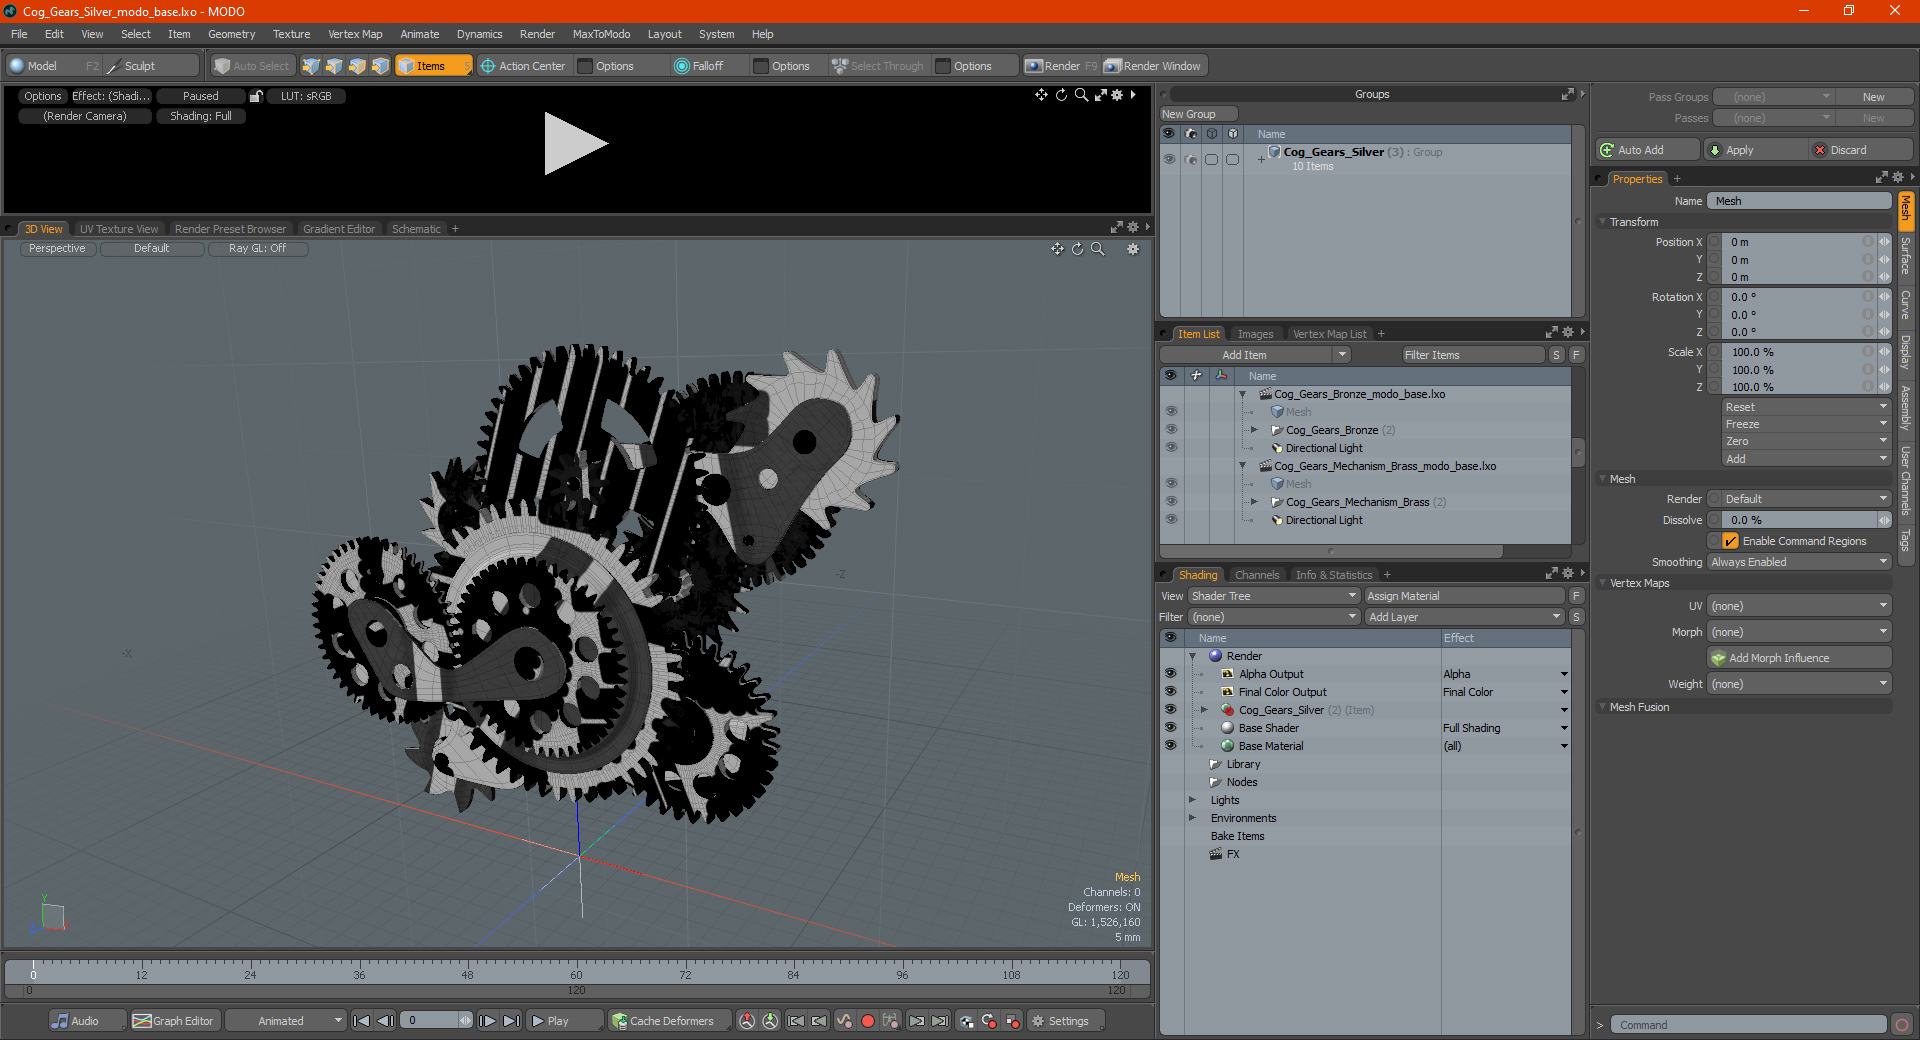Toggle Base Material visibility eye
This screenshot has height=1040, width=1920.
[1170, 746]
